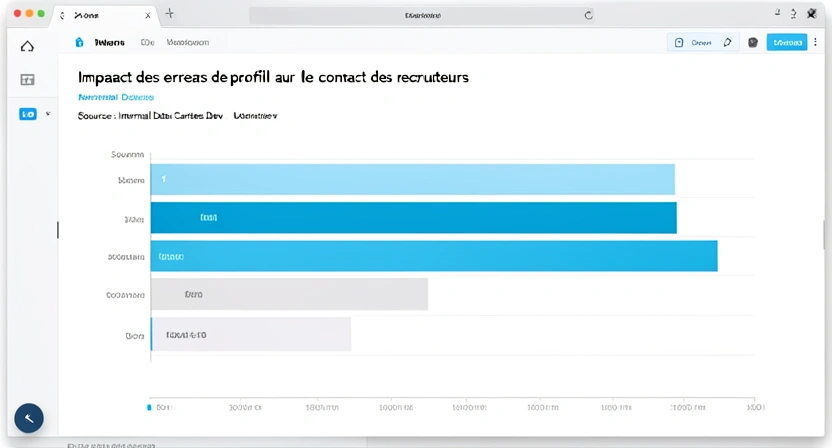832x448 pixels.
Task: Click the blue legend marker on x-axis
Action: coord(149,408)
